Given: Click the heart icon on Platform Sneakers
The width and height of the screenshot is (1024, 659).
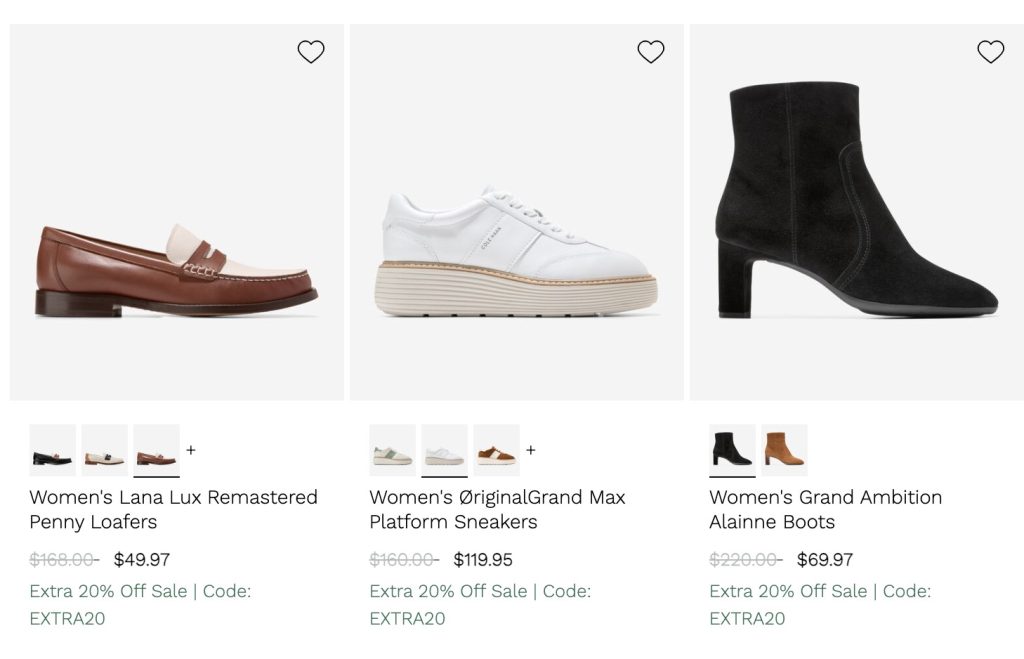Looking at the screenshot, I should (x=651, y=52).
